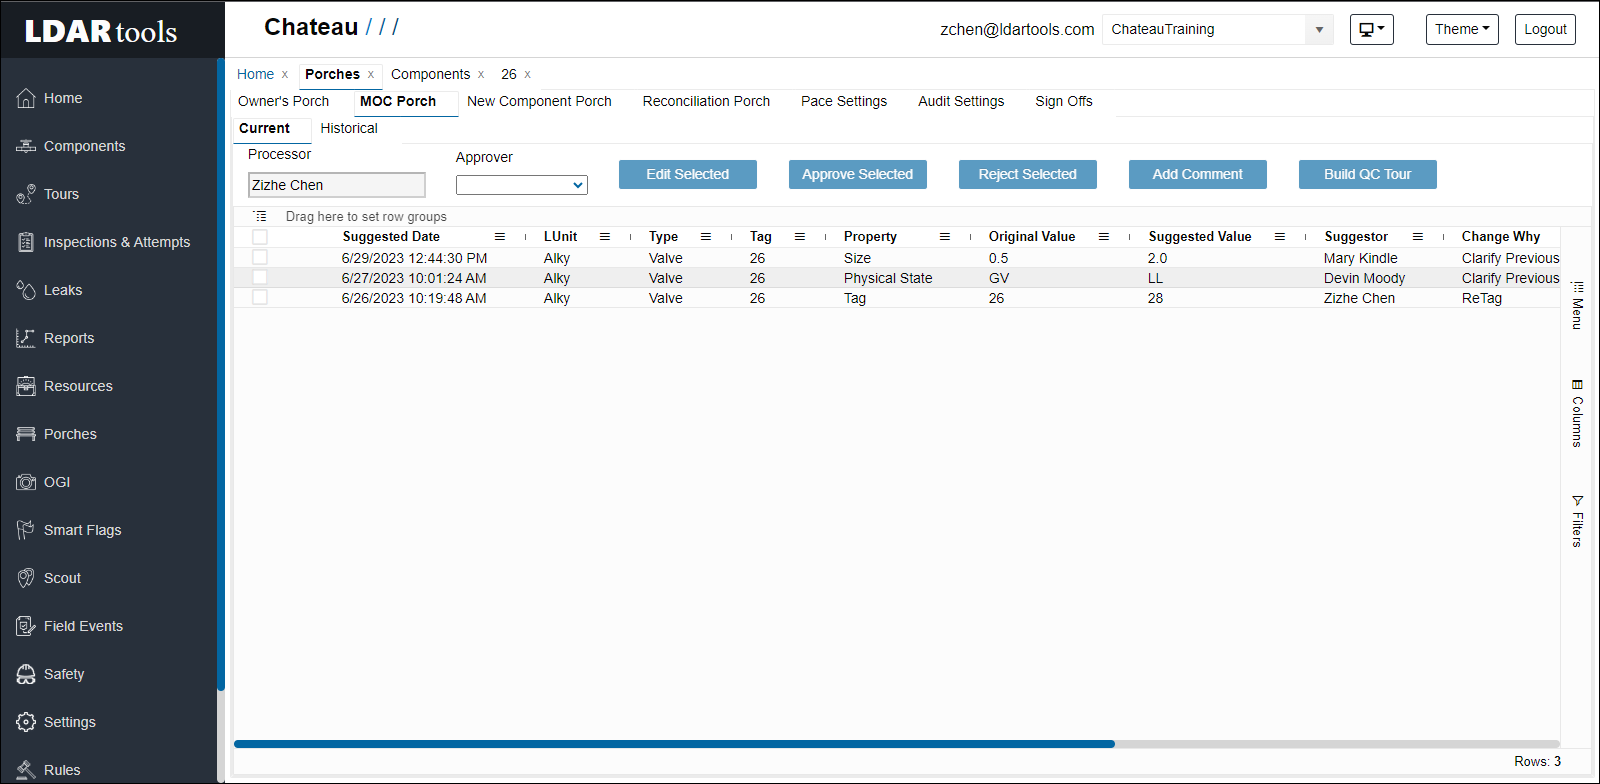The image size is (1600, 784).
Task: Open the monitor display dropdown
Action: click(1372, 29)
